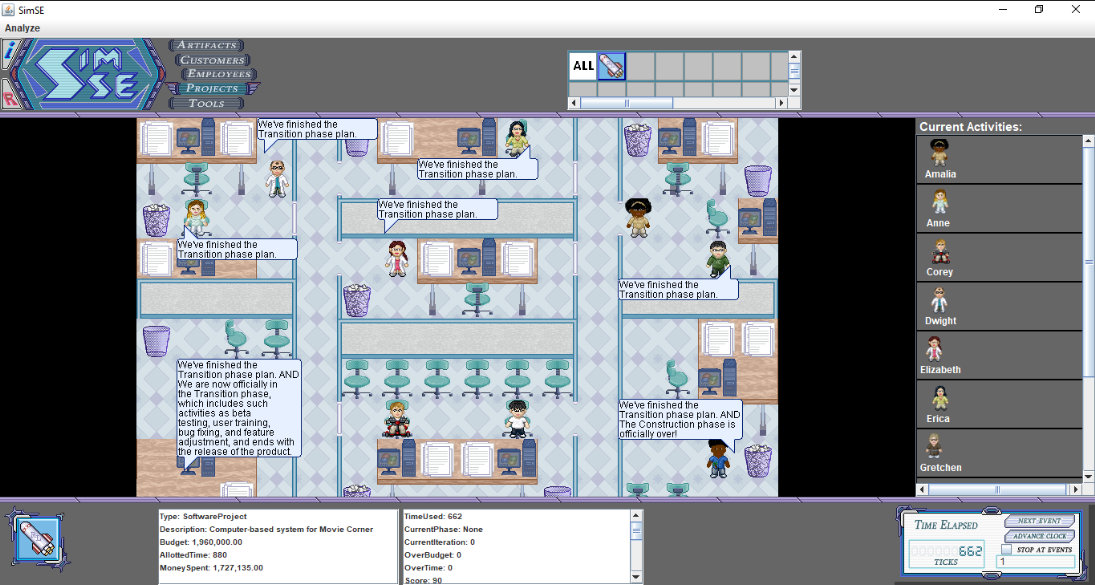Click the rocket project icon in selector grid
Image resolution: width=1095 pixels, height=585 pixels.
click(611, 66)
